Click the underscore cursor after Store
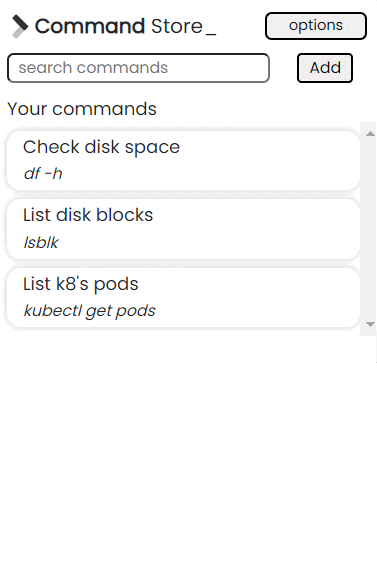Screen dimensions: 377x568 [x=210, y=35]
